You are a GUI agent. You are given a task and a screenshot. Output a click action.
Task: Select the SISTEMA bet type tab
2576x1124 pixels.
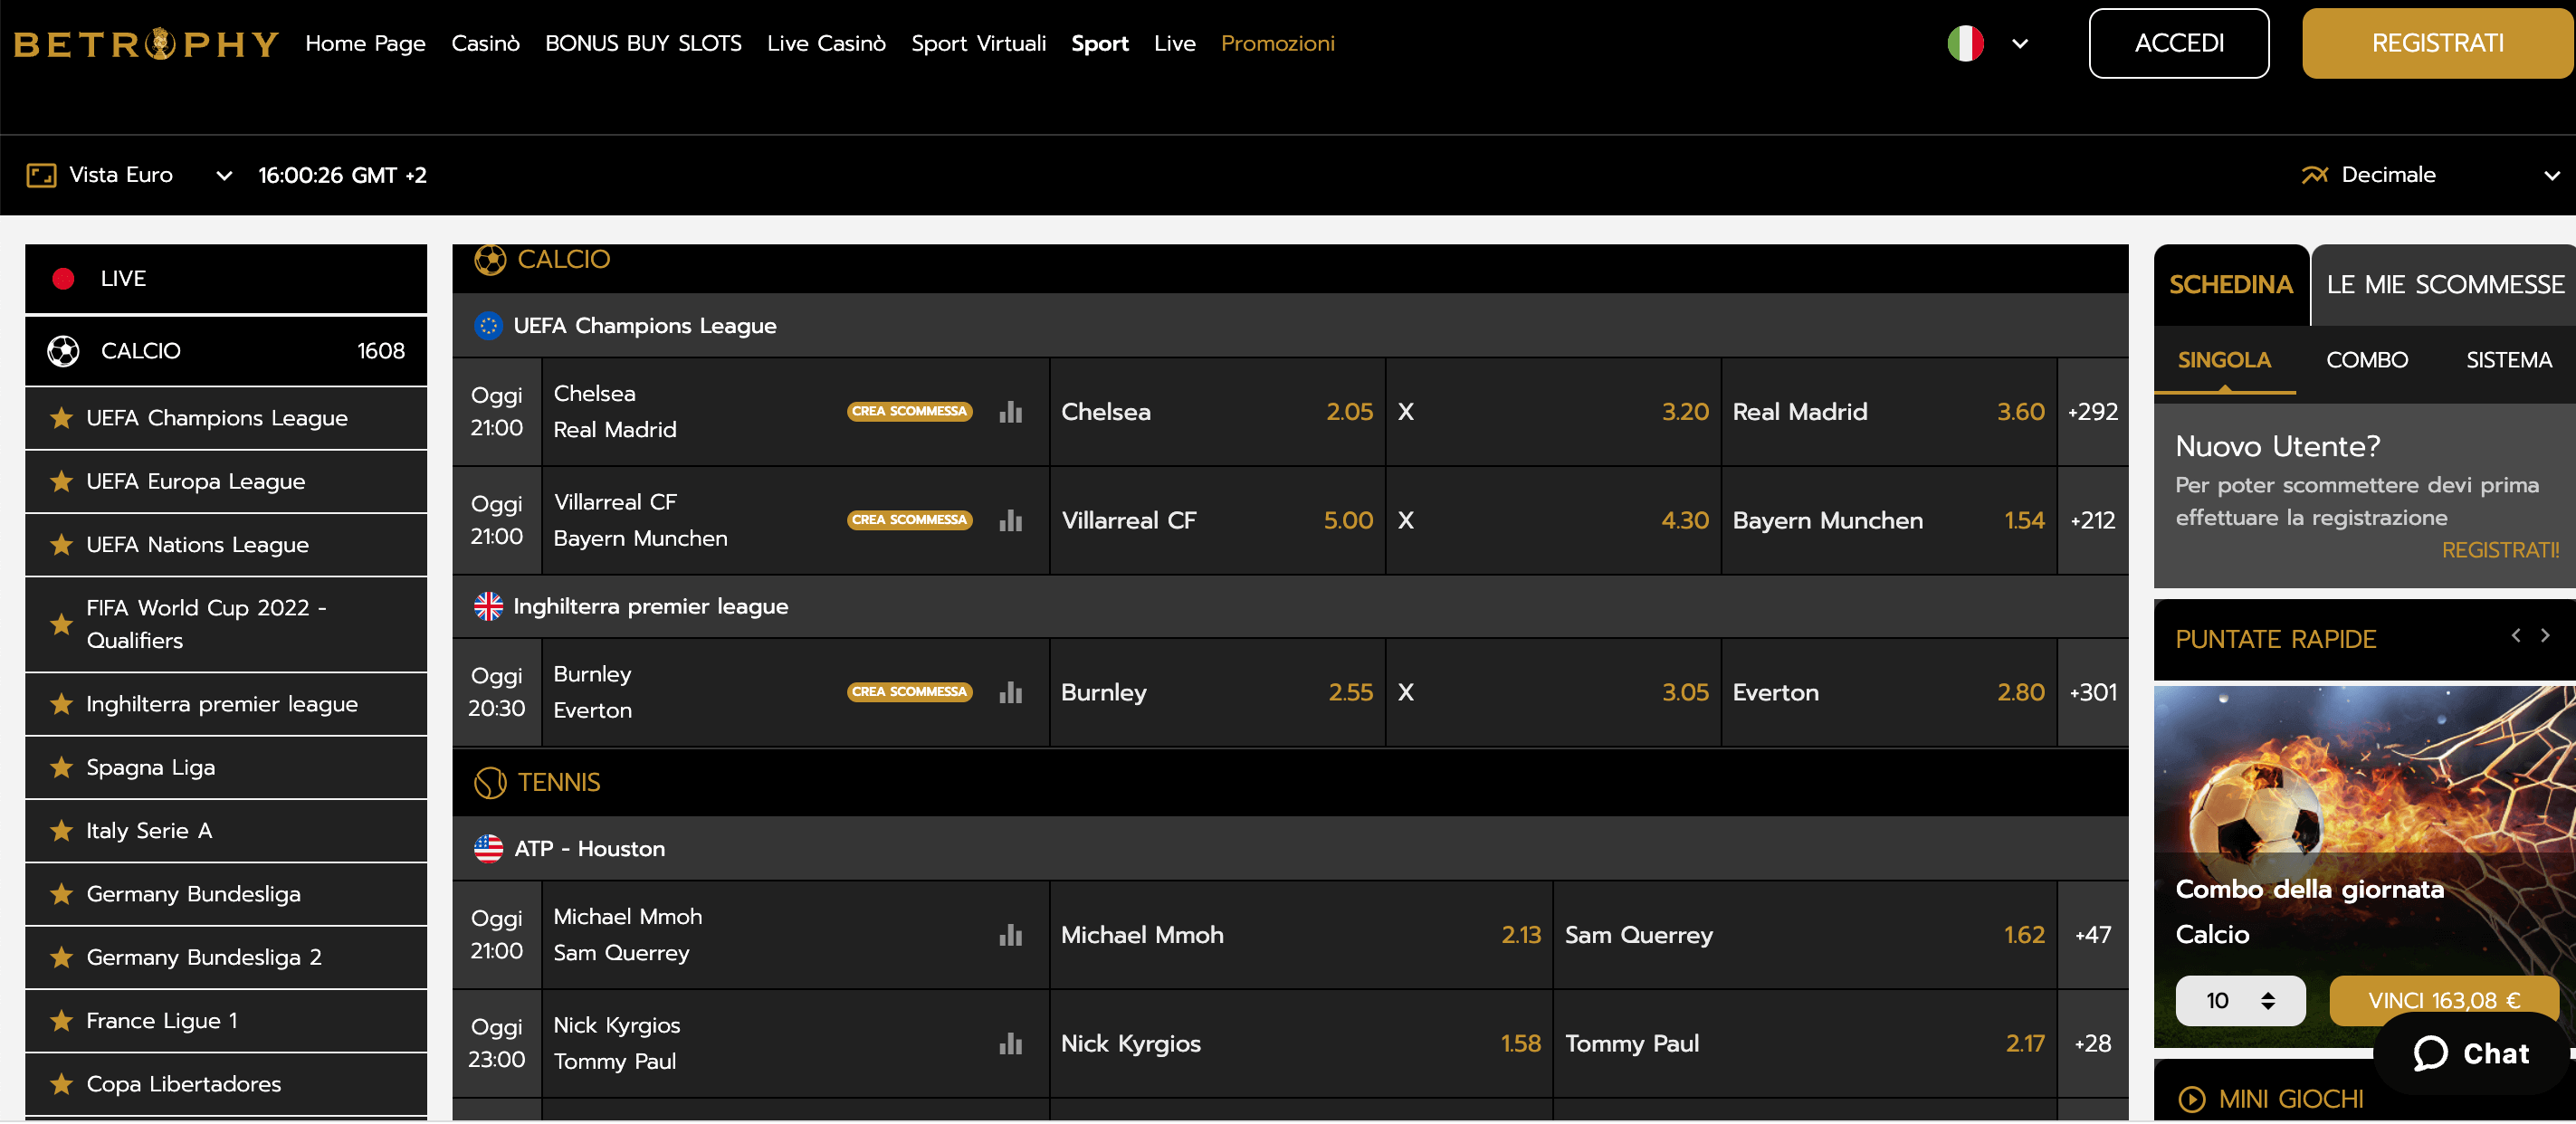[2508, 360]
